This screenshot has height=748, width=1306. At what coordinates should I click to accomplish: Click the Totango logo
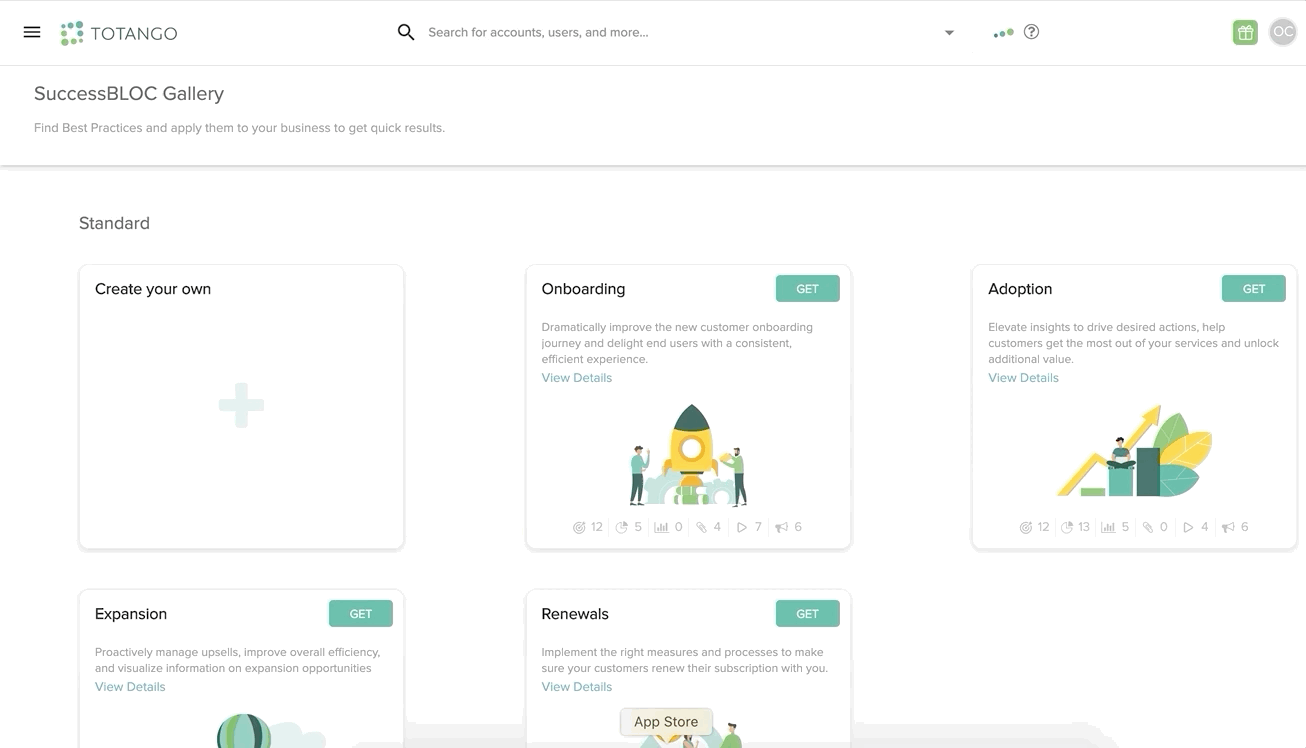[x=119, y=33]
